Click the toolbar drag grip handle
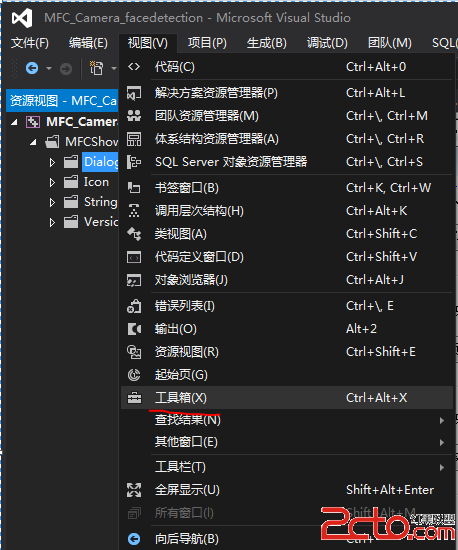Screen dimensions: 458x550 (x=14, y=68)
